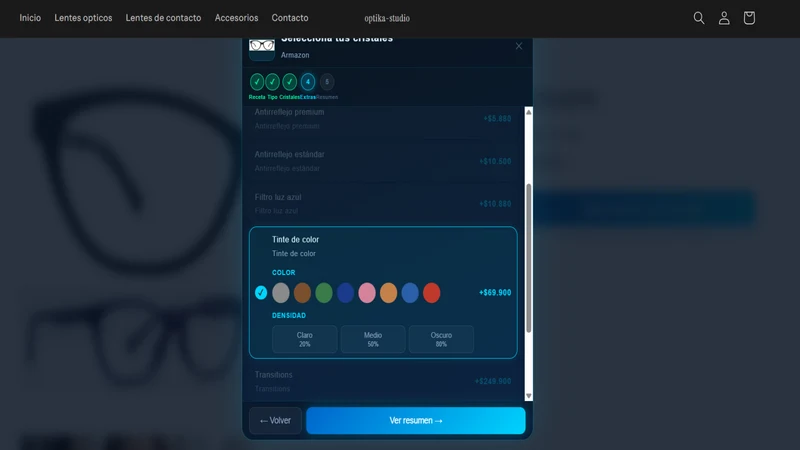Choose Oscuro 80% density

pos(441,339)
